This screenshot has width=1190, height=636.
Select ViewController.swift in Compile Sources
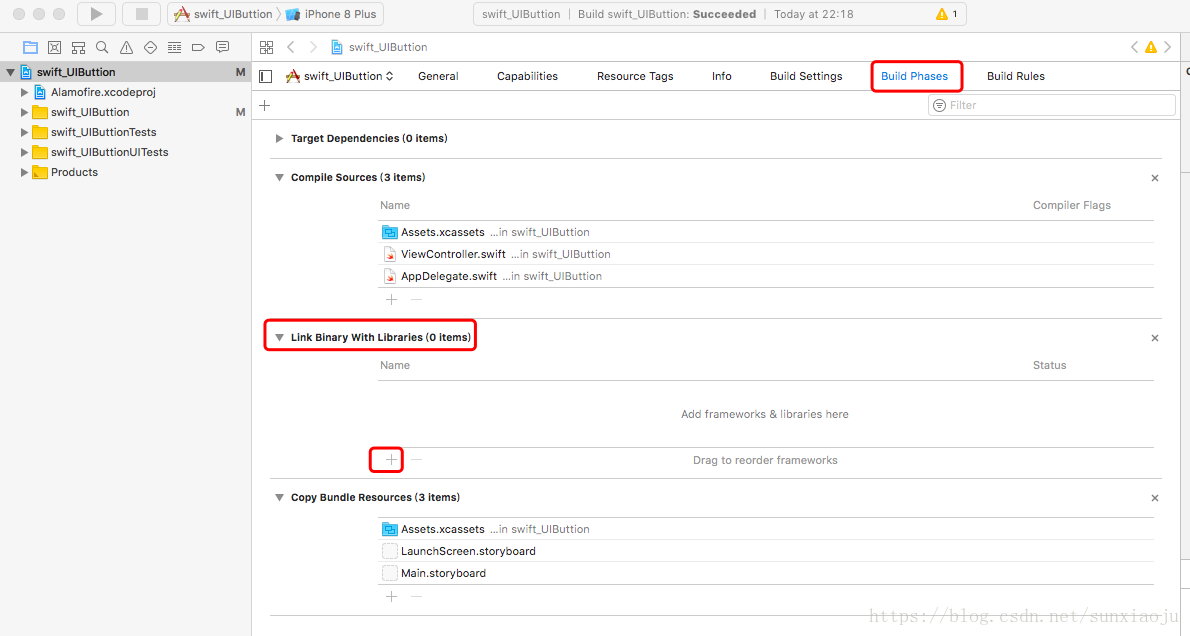(x=766, y=254)
